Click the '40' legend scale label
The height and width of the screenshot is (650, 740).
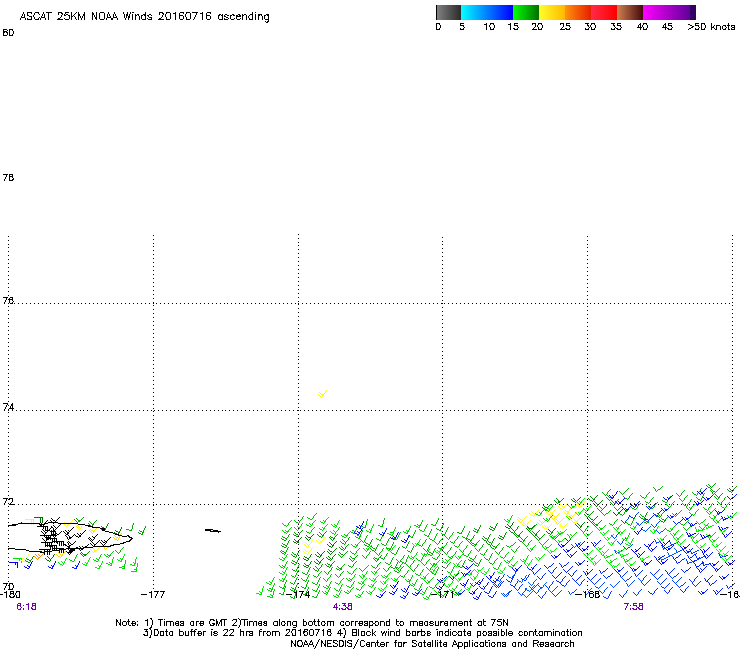coord(642,27)
